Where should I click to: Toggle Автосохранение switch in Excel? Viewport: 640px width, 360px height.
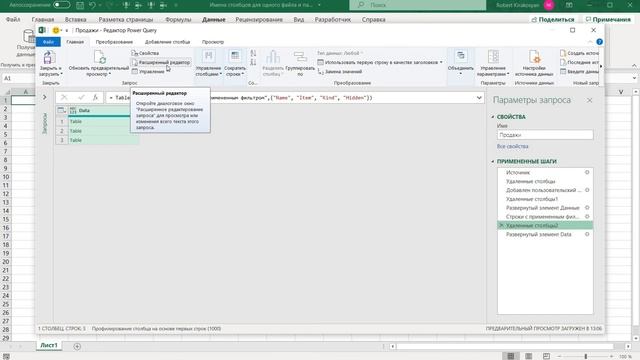(61, 5)
